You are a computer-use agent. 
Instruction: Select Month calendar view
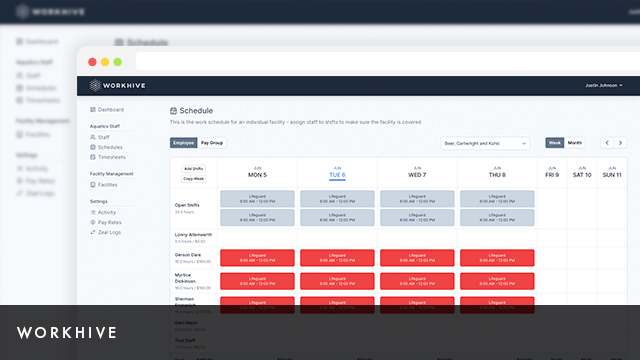click(x=575, y=143)
